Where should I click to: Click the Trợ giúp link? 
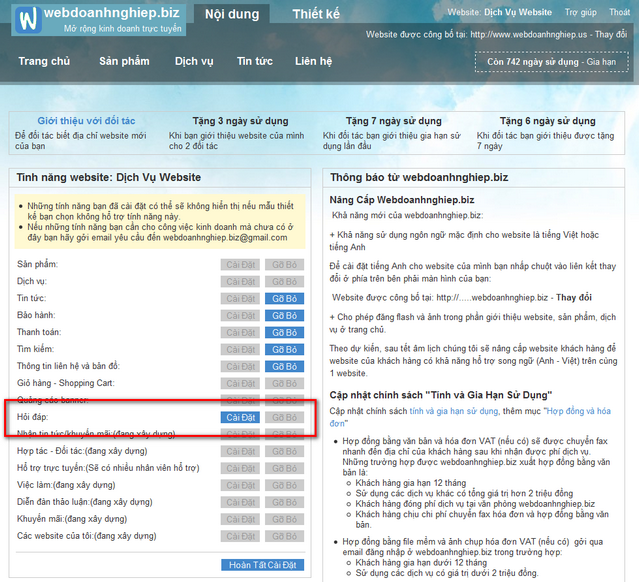click(x=581, y=12)
